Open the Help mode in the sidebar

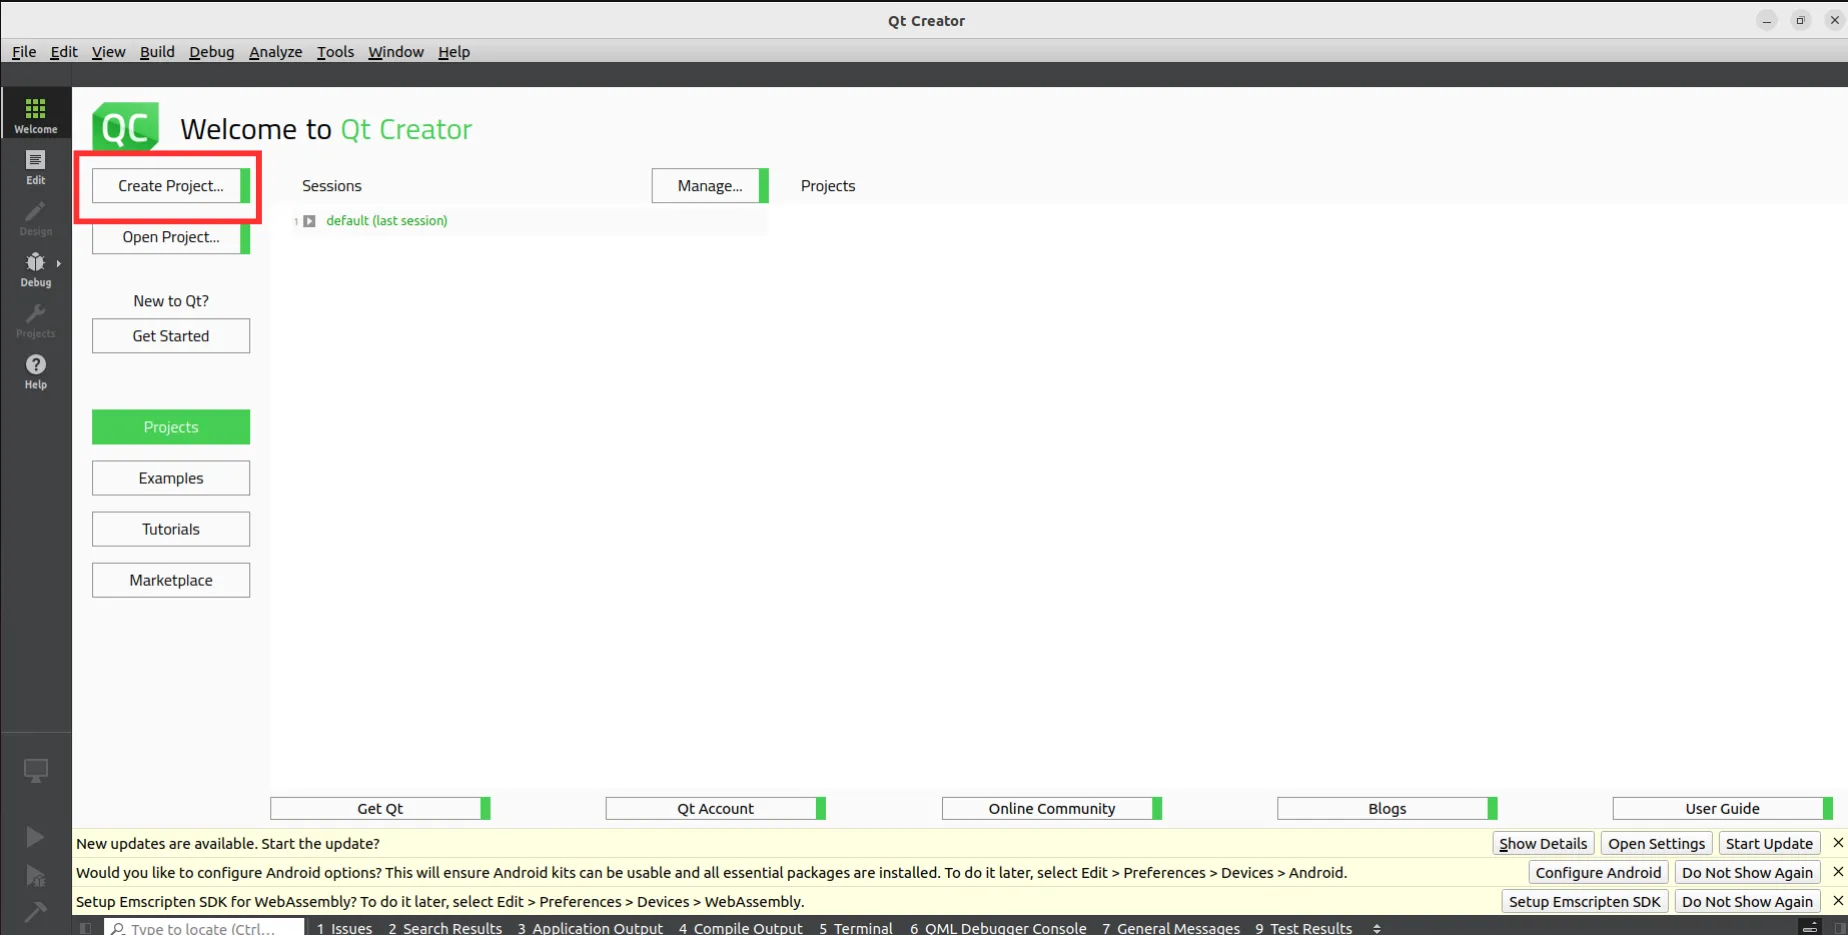pyautogui.click(x=35, y=371)
